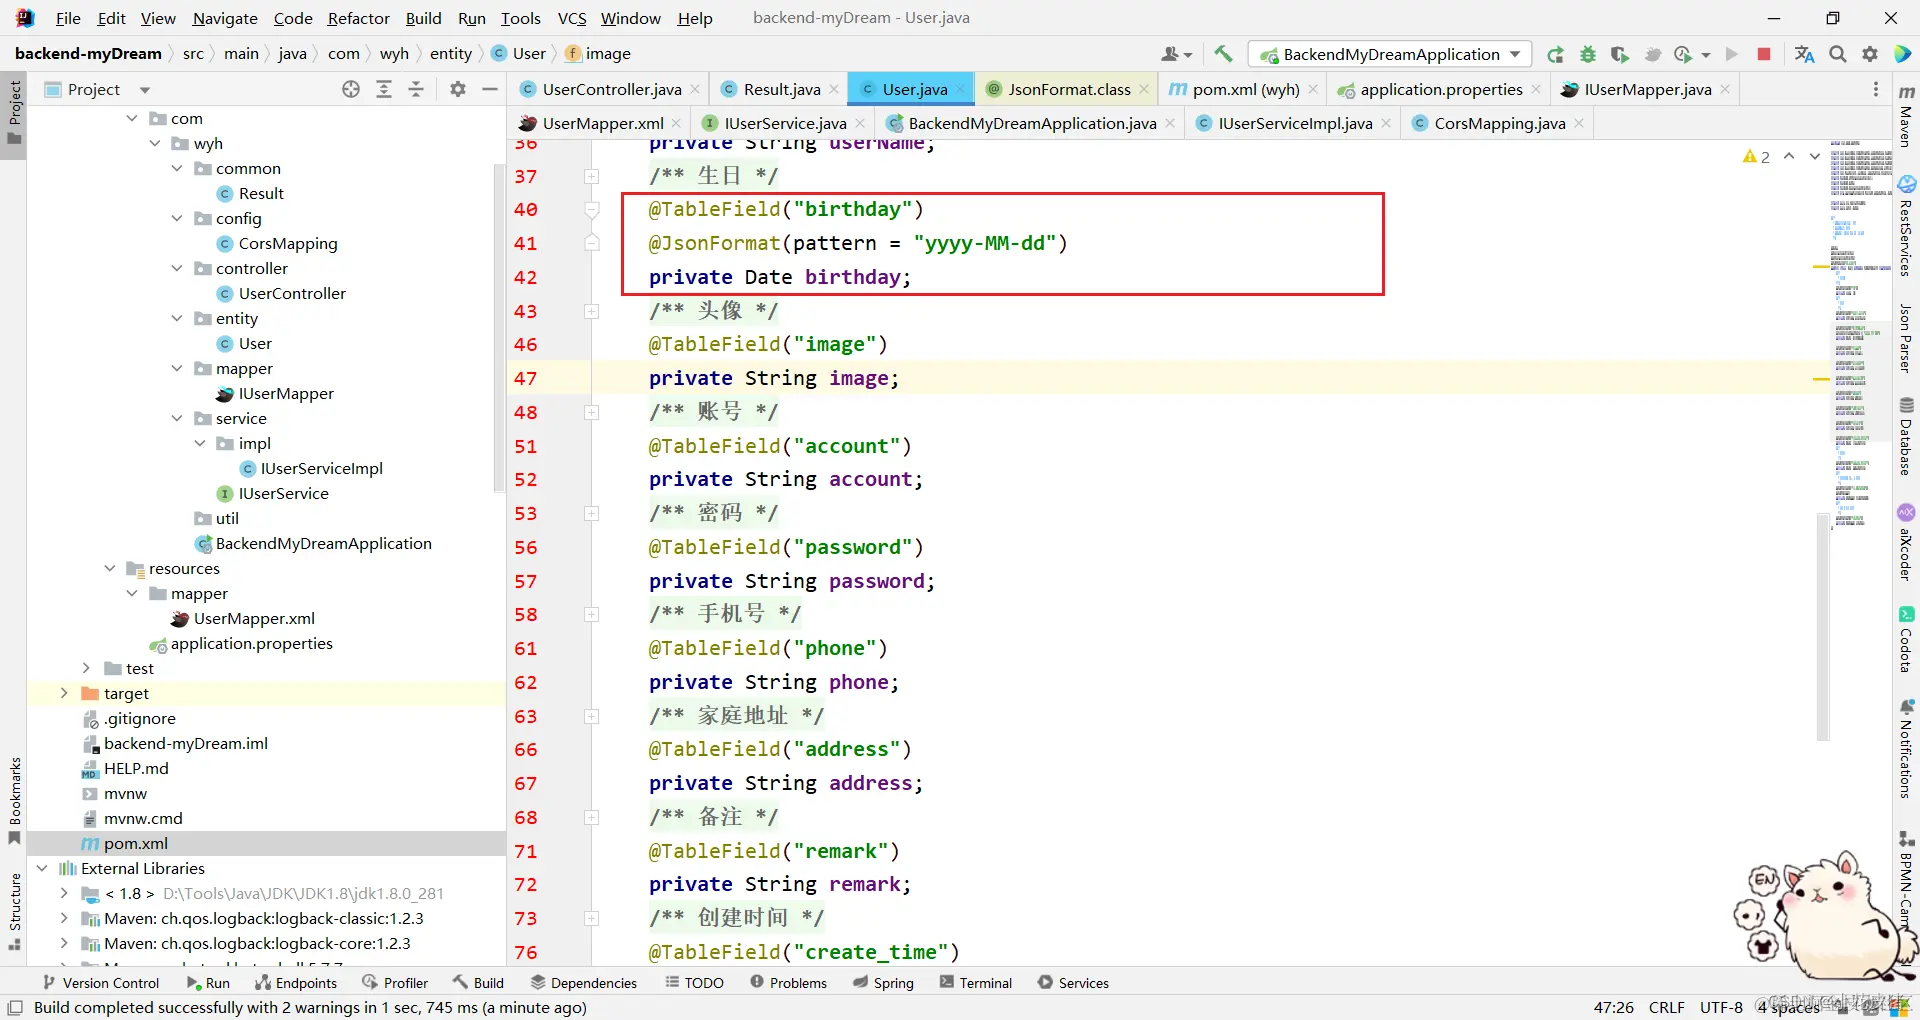Click the UTF-8 encoding in the status bar
Viewport: 1920px width, 1020px height.
coord(1721,1007)
